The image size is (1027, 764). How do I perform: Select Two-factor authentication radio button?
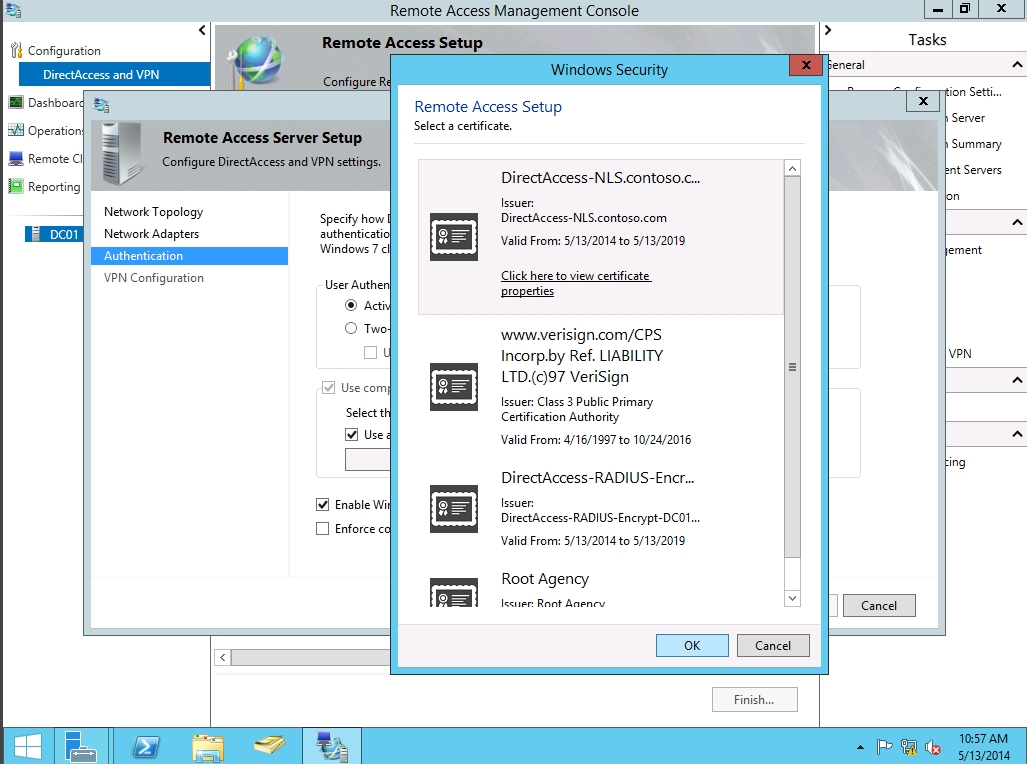click(351, 328)
